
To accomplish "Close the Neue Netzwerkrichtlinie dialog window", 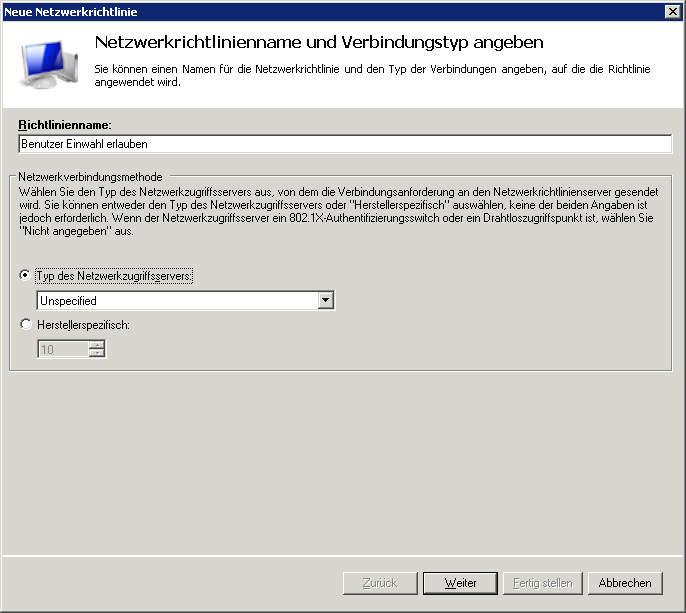I will pyautogui.click(x=673, y=11).
